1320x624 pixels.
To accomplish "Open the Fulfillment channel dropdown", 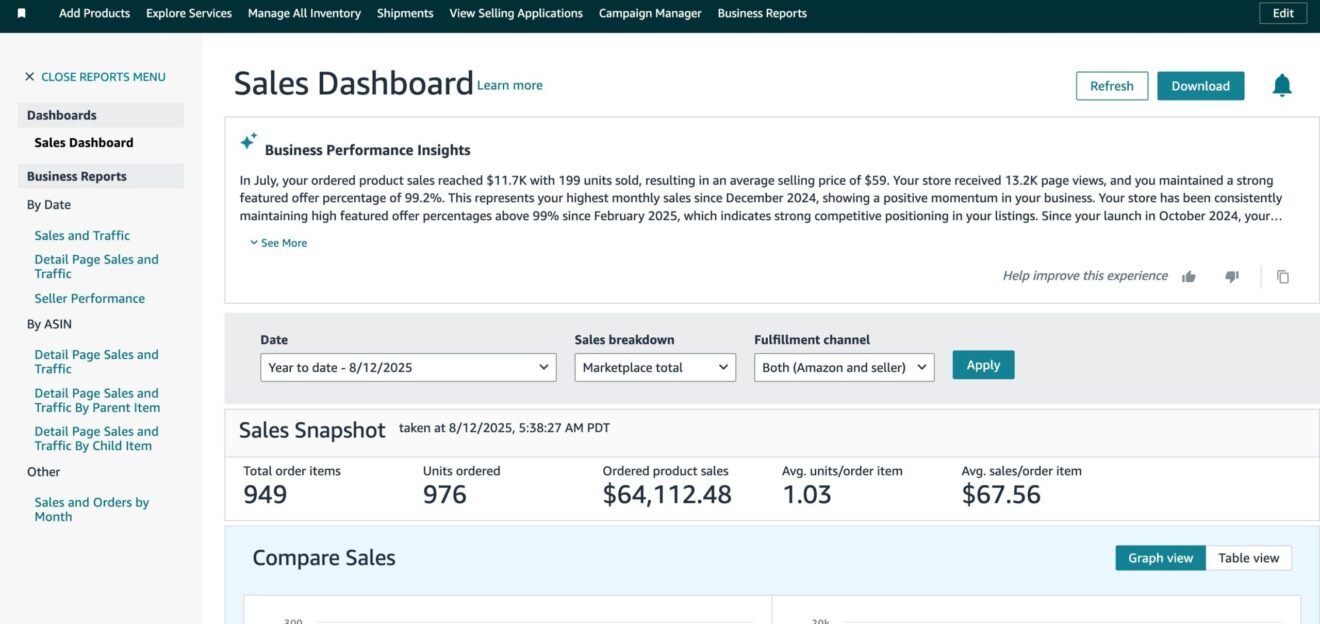I will (x=843, y=367).
